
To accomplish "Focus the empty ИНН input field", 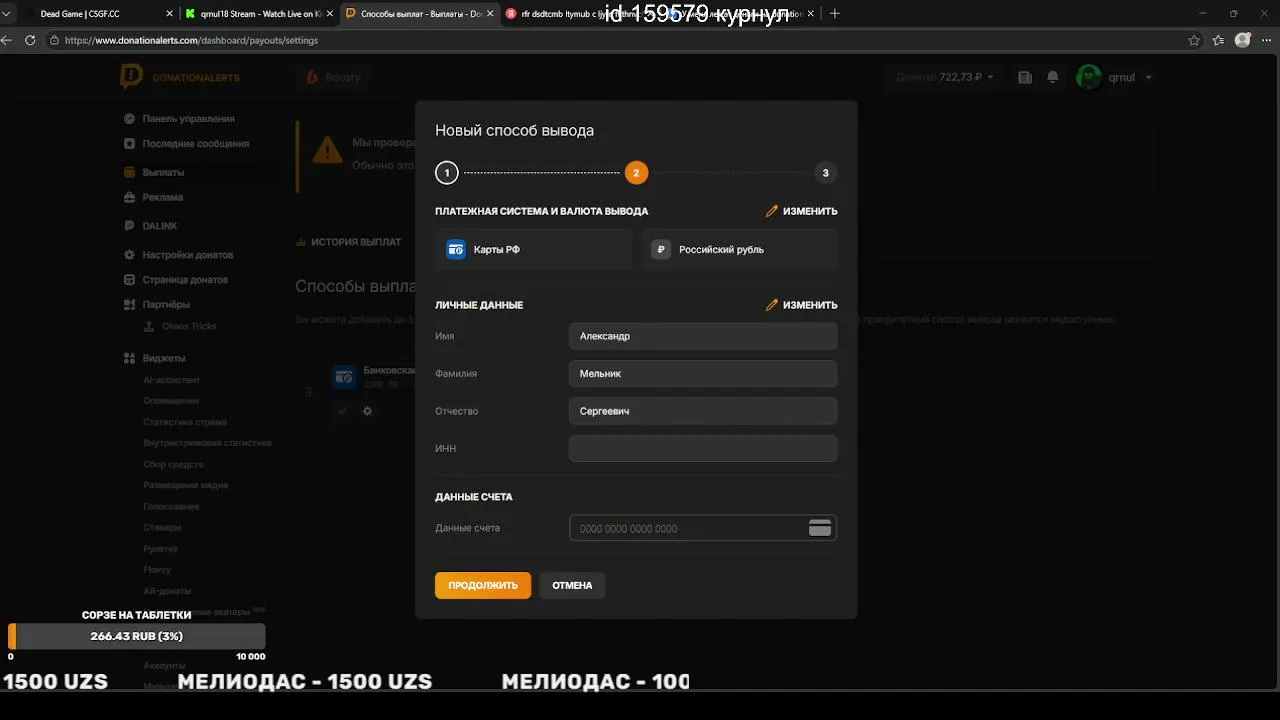I will [703, 448].
